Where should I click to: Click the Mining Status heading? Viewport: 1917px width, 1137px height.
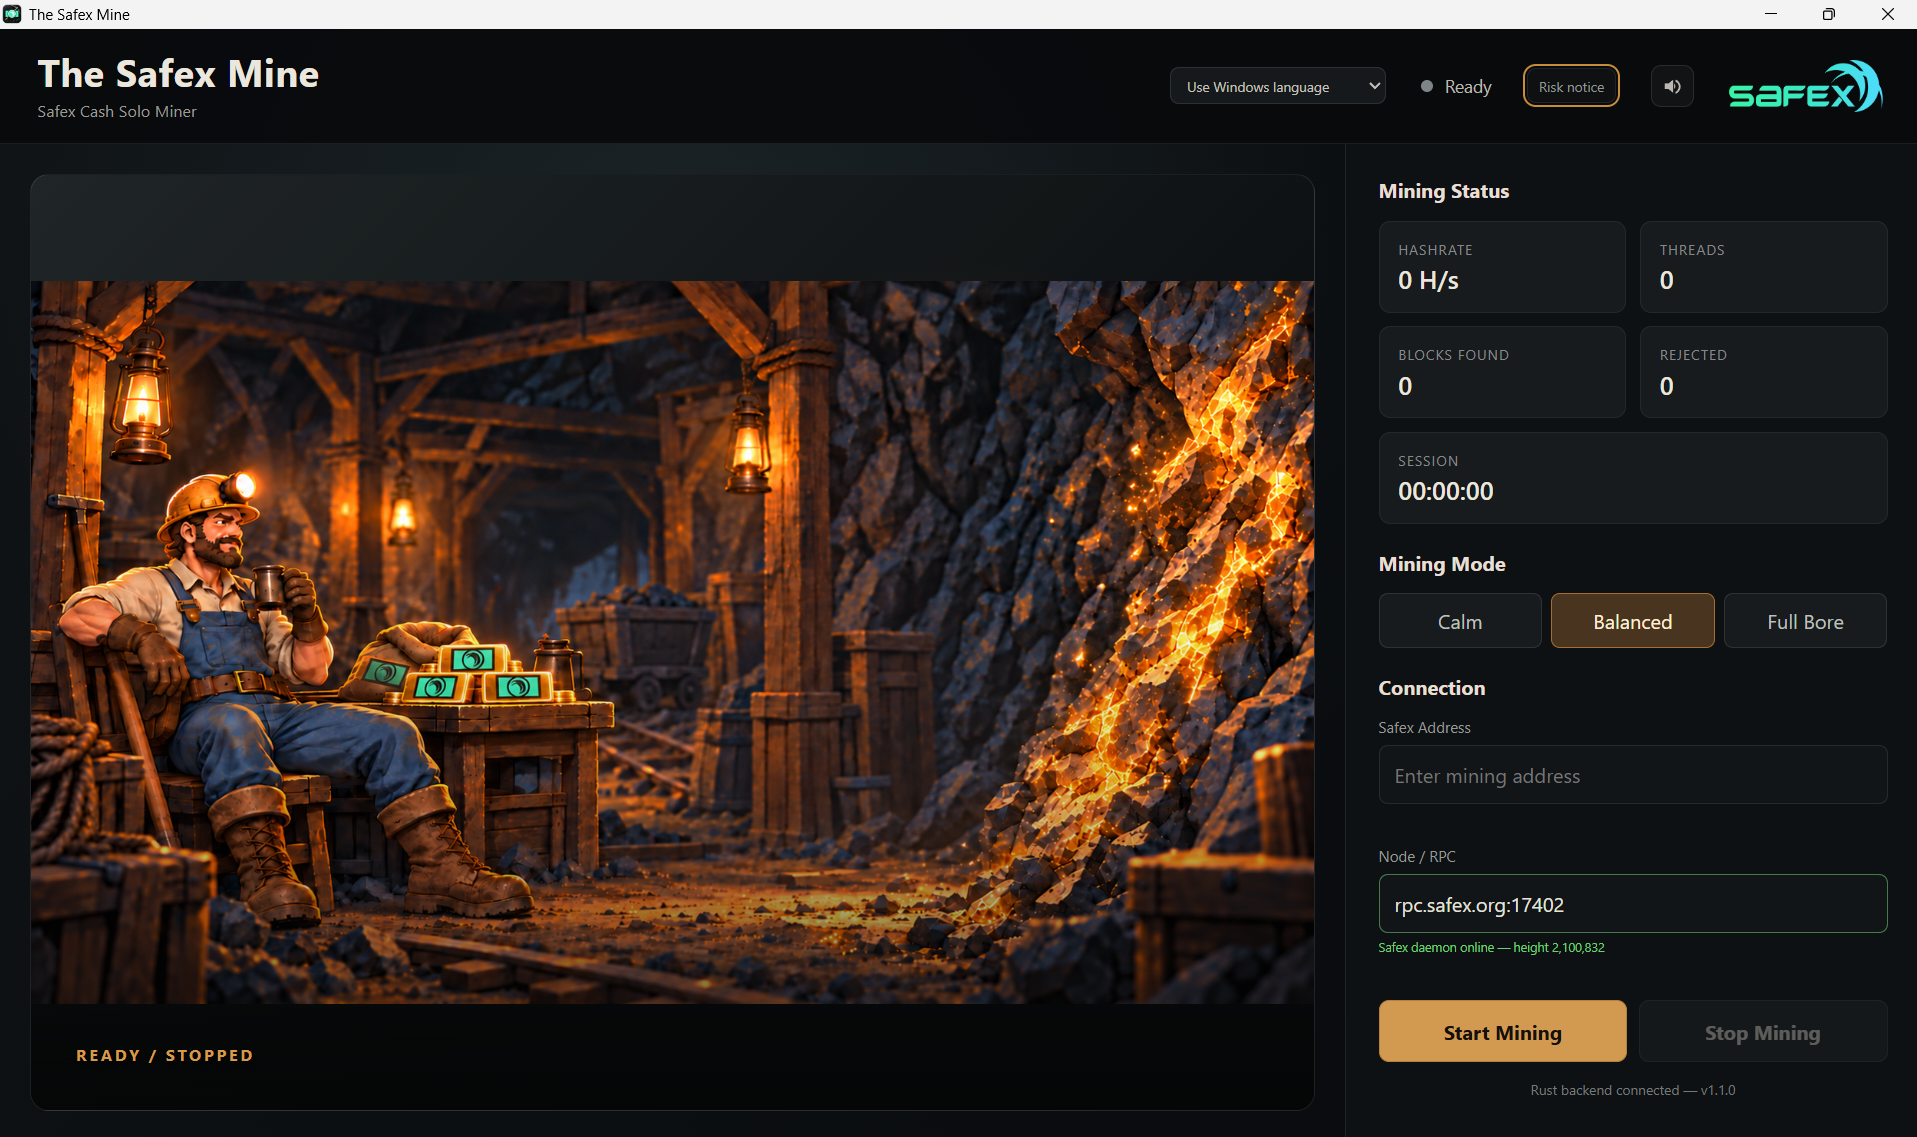[1443, 191]
